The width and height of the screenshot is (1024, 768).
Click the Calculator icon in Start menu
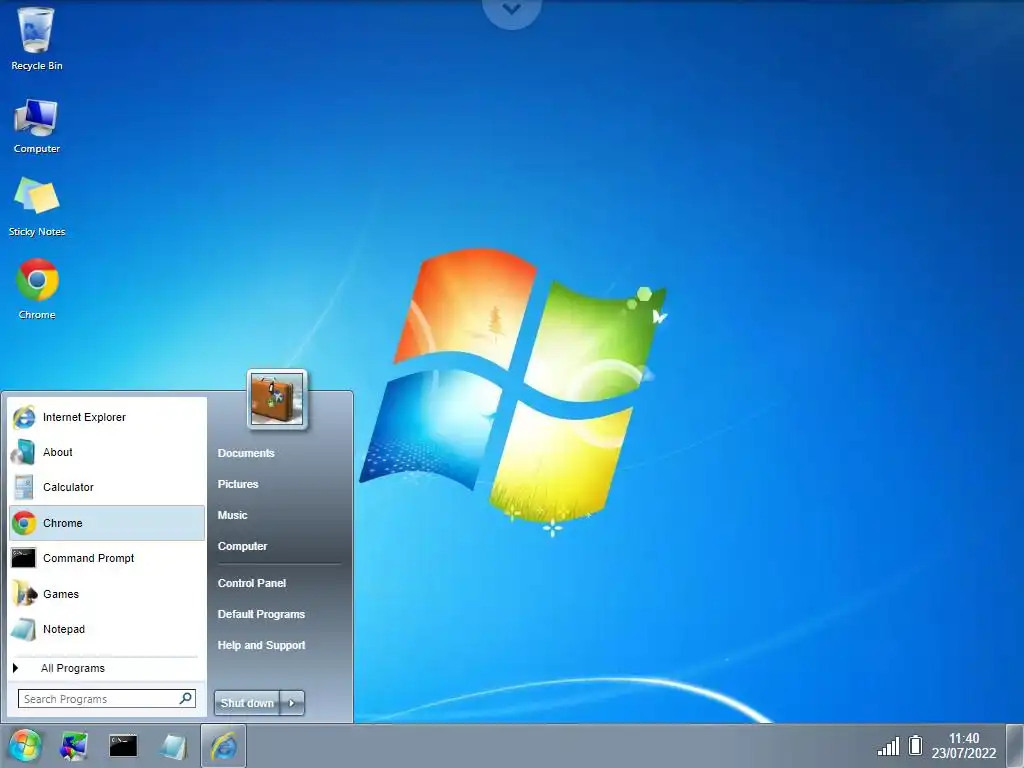click(x=24, y=487)
